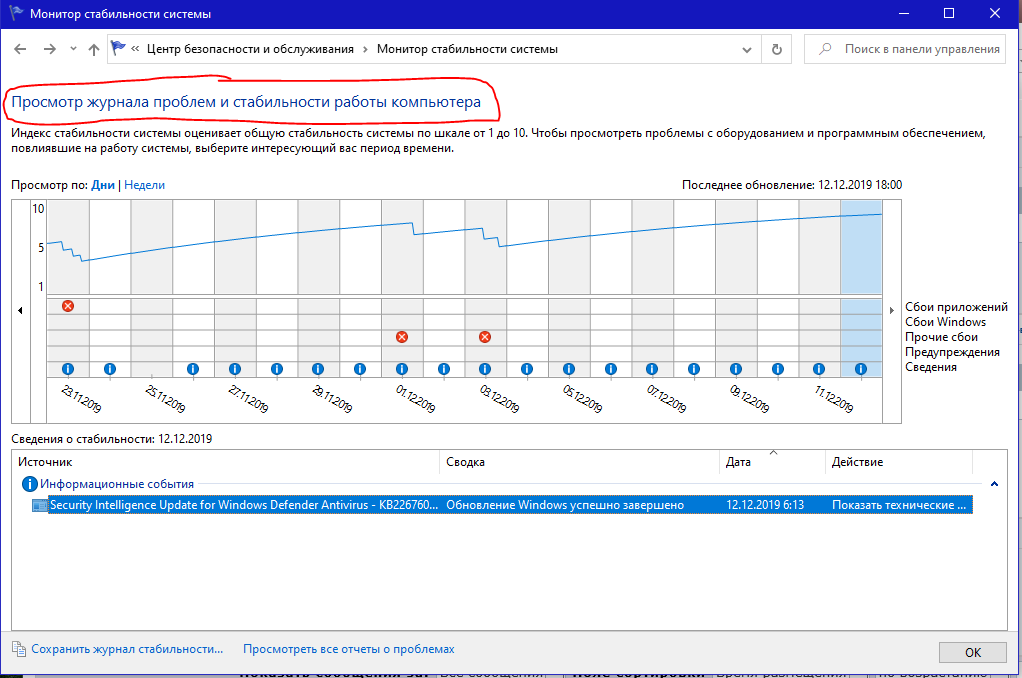
Task: Click the window title flag icon
Action: point(16,13)
